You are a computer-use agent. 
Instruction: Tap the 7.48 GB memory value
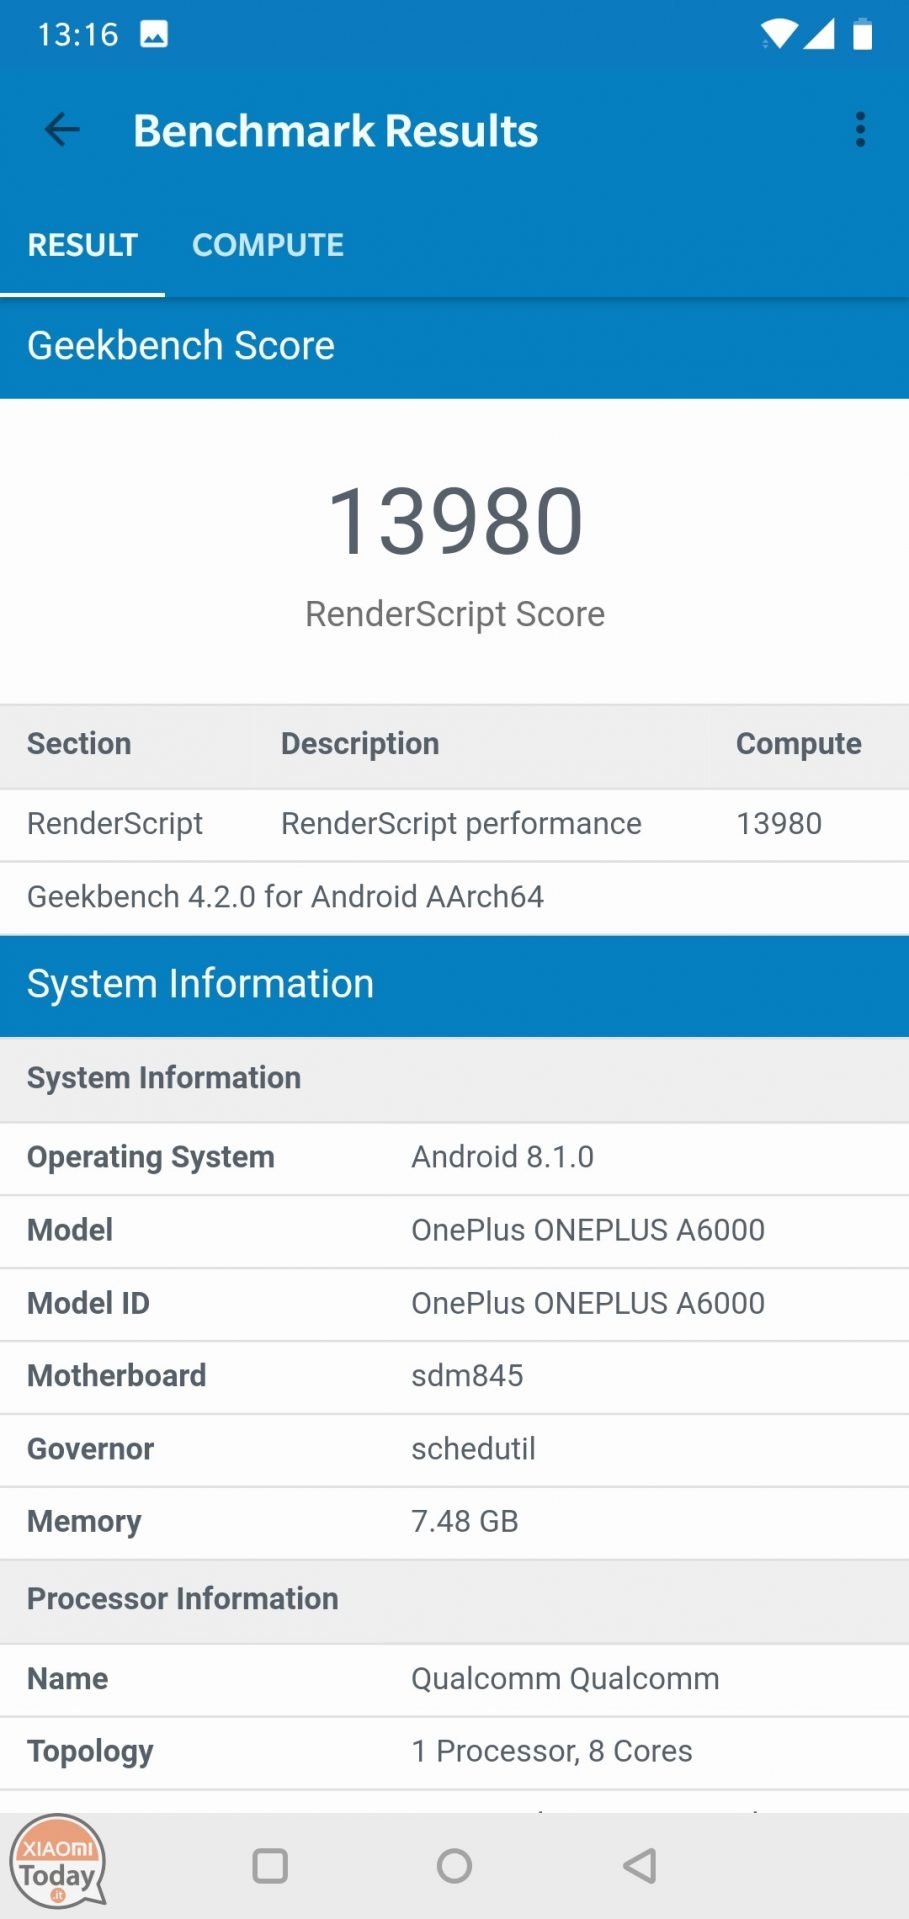click(x=465, y=1522)
